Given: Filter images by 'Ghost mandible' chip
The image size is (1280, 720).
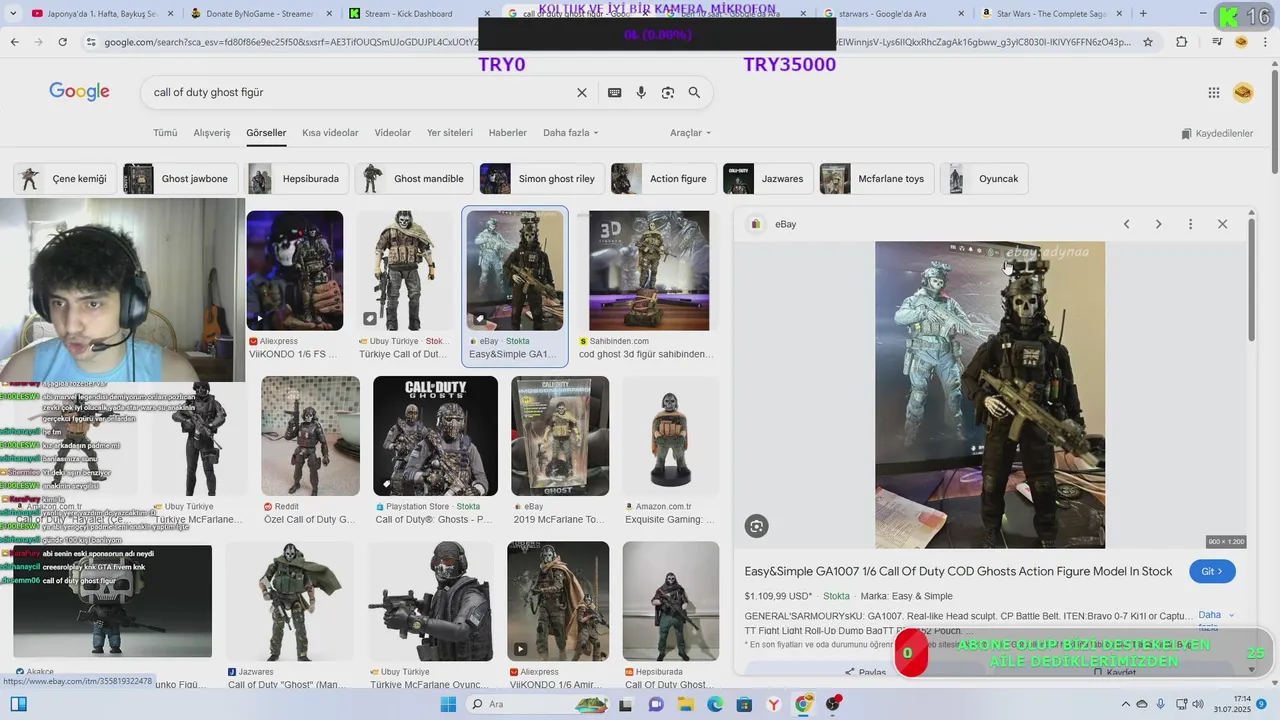Looking at the screenshot, I should point(414,179).
